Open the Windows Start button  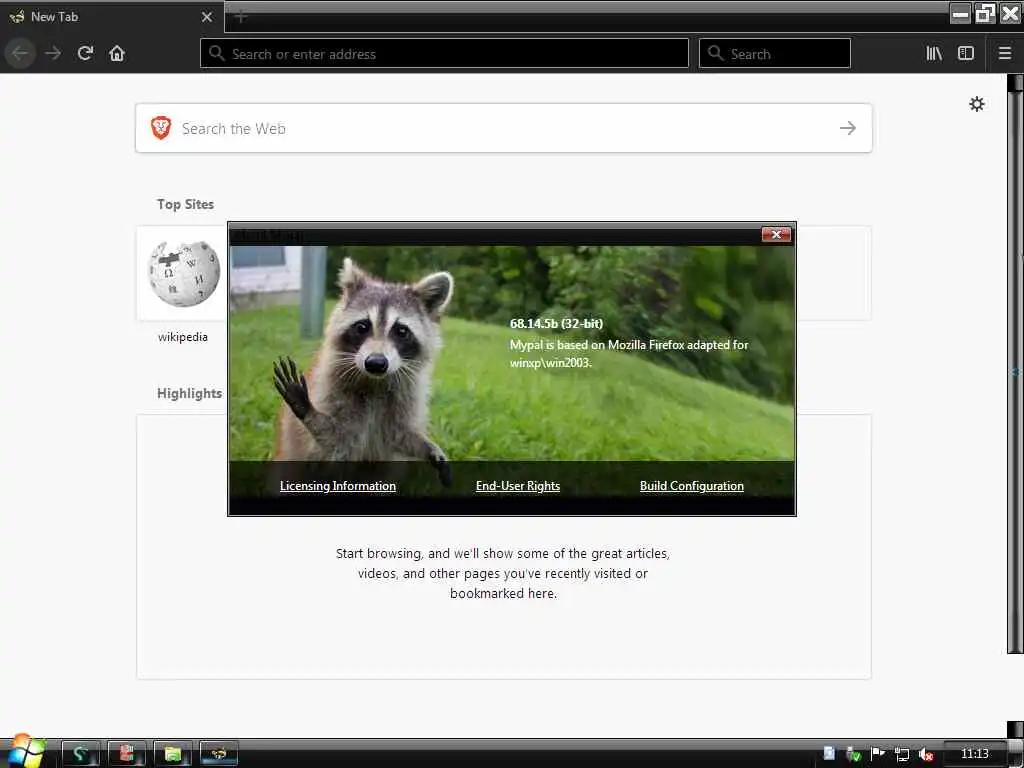tap(25, 751)
